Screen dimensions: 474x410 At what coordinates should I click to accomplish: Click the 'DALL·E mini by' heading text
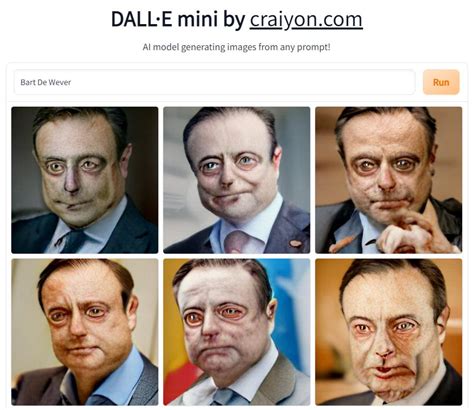pos(178,19)
